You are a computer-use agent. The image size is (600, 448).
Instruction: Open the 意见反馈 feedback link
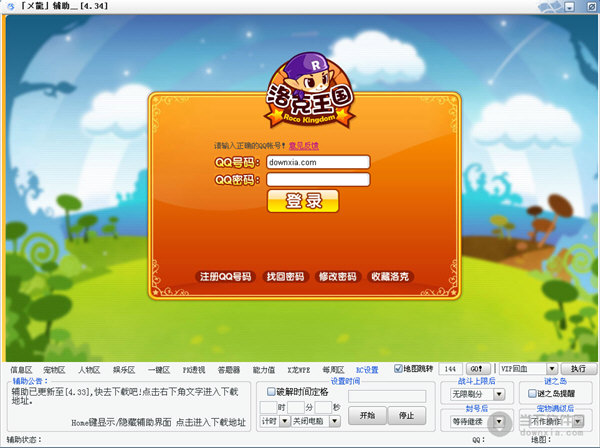(304, 146)
